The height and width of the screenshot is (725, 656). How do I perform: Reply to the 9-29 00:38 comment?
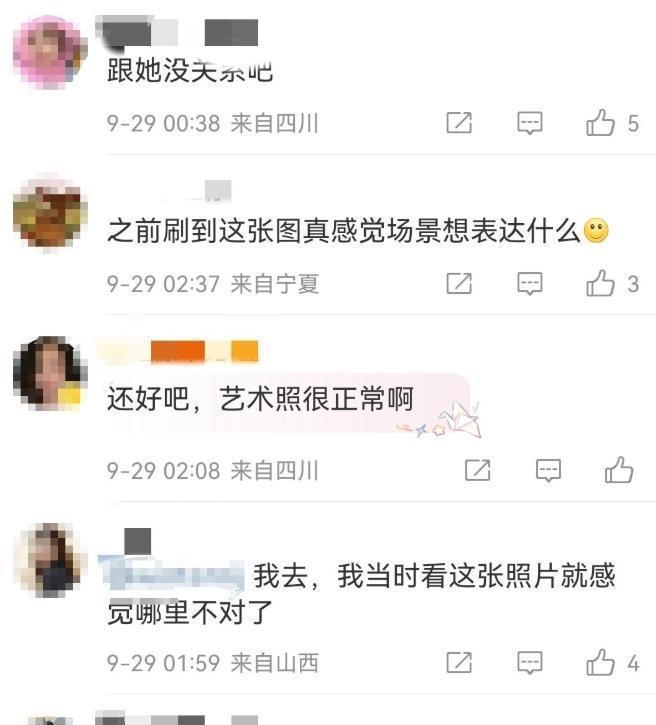[529, 123]
